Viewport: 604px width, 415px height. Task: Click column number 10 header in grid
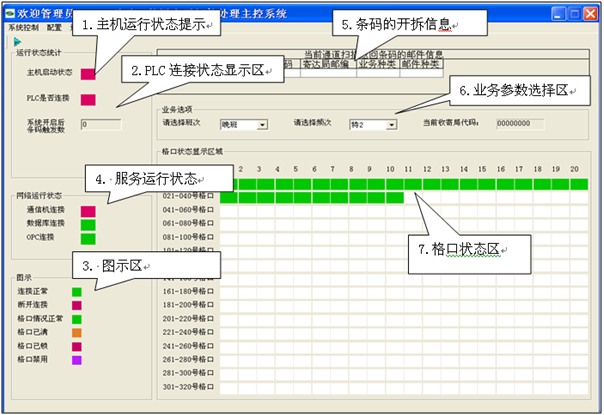[x=390, y=169]
